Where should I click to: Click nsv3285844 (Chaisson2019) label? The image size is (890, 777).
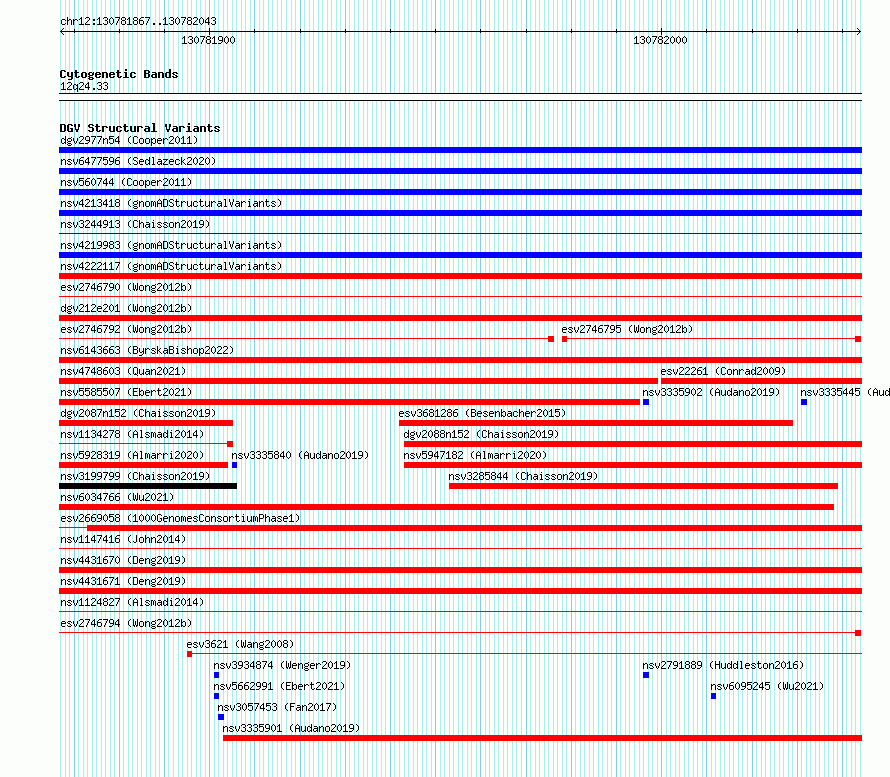point(523,476)
